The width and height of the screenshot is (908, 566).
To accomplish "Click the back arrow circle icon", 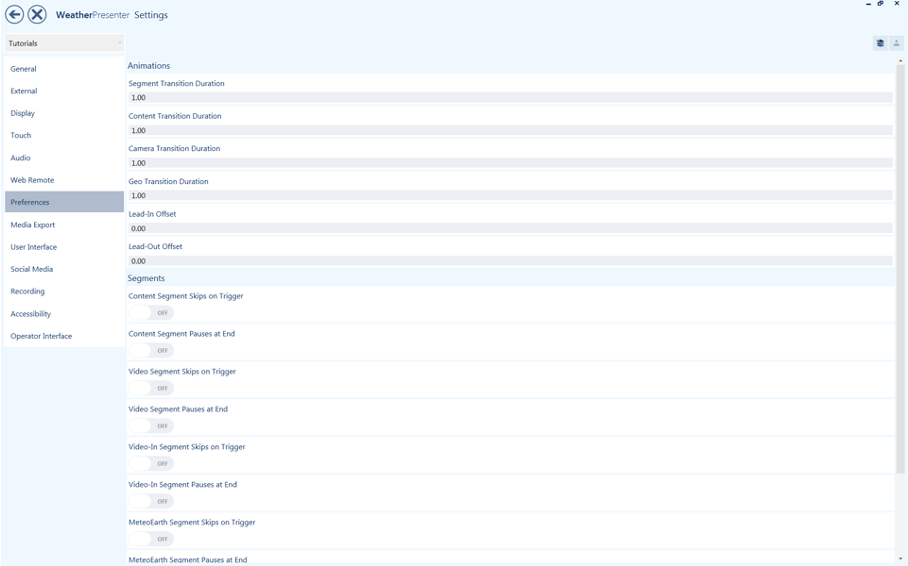I will pyautogui.click(x=14, y=15).
